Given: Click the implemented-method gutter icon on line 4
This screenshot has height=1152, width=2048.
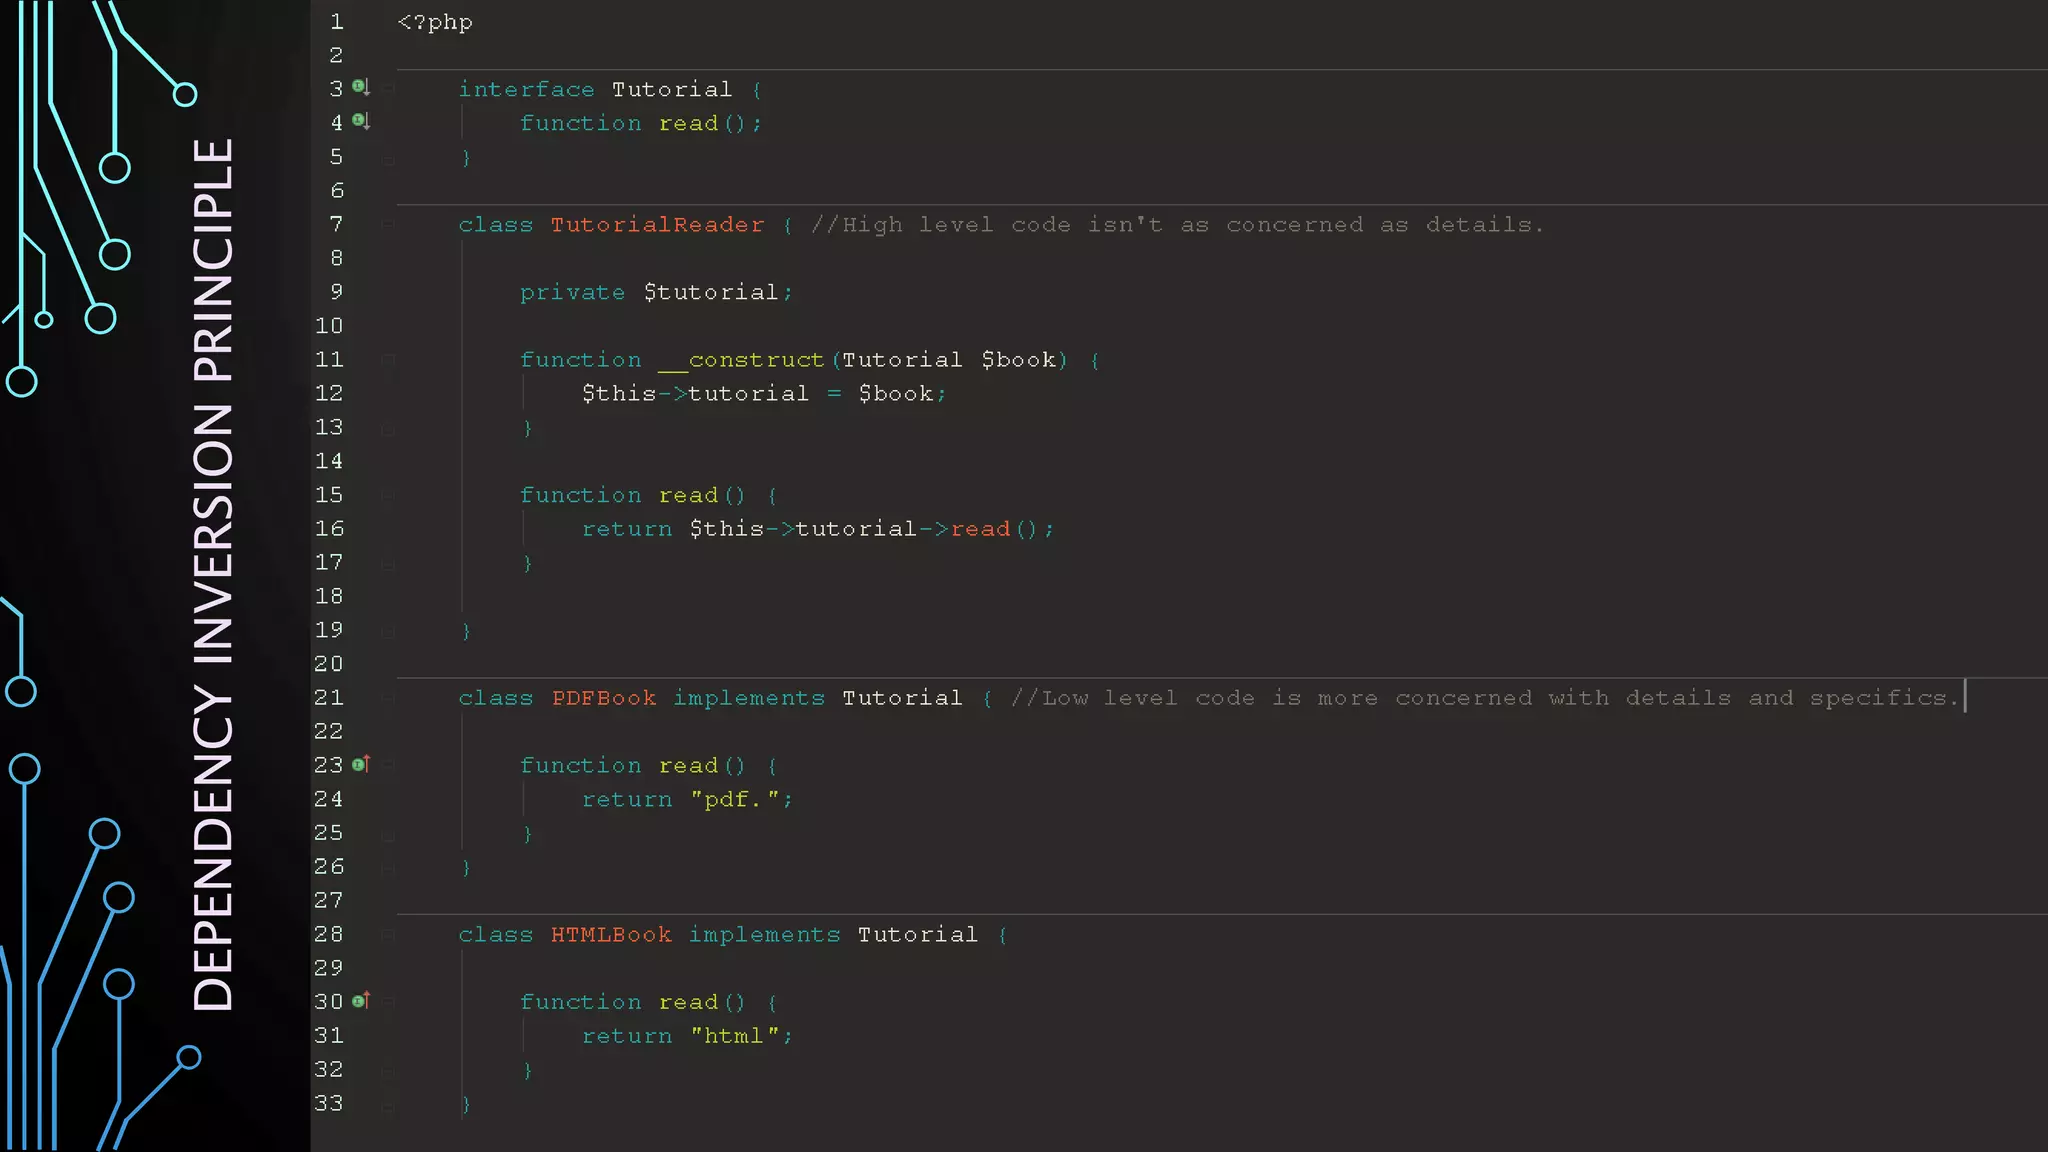Looking at the screenshot, I should coord(361,121).
